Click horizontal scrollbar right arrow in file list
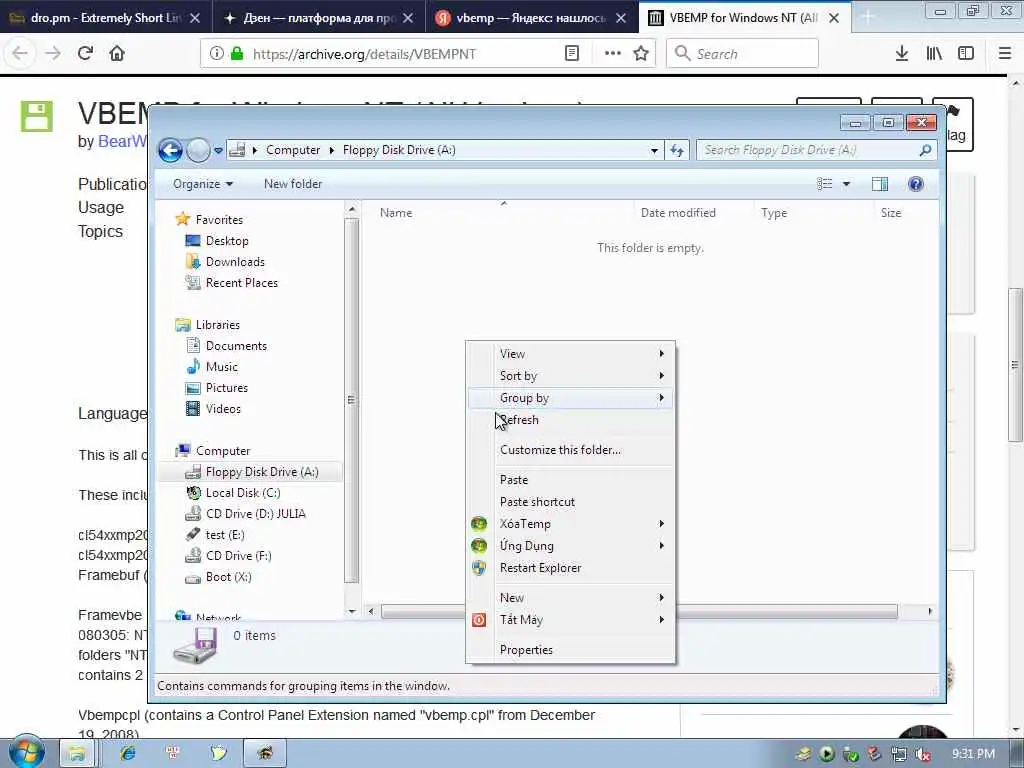 (930, 611)
